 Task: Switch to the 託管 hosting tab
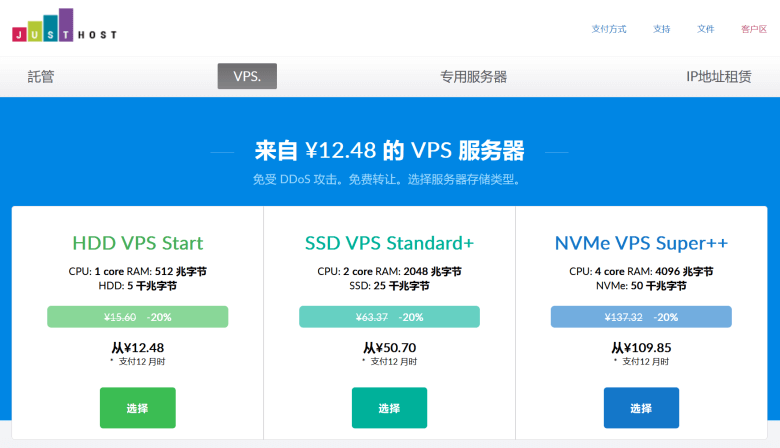click(41, 77)
